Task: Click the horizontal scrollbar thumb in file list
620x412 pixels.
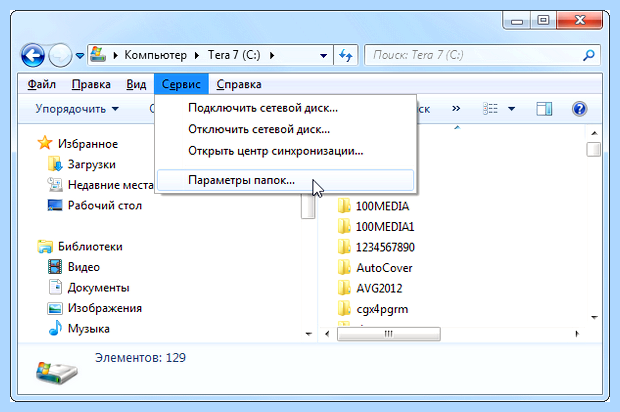Action: (389, 334)
